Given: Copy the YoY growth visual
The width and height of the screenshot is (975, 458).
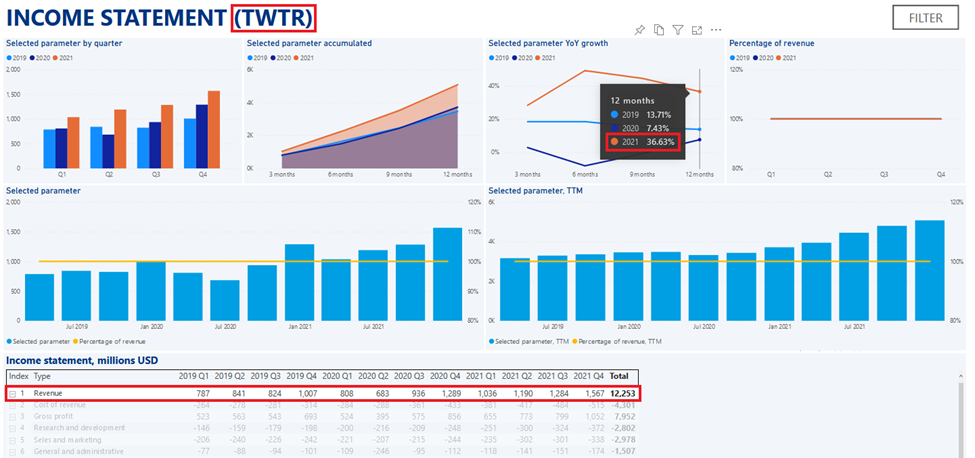Looking at the screenshot, I should click(658, 30).
